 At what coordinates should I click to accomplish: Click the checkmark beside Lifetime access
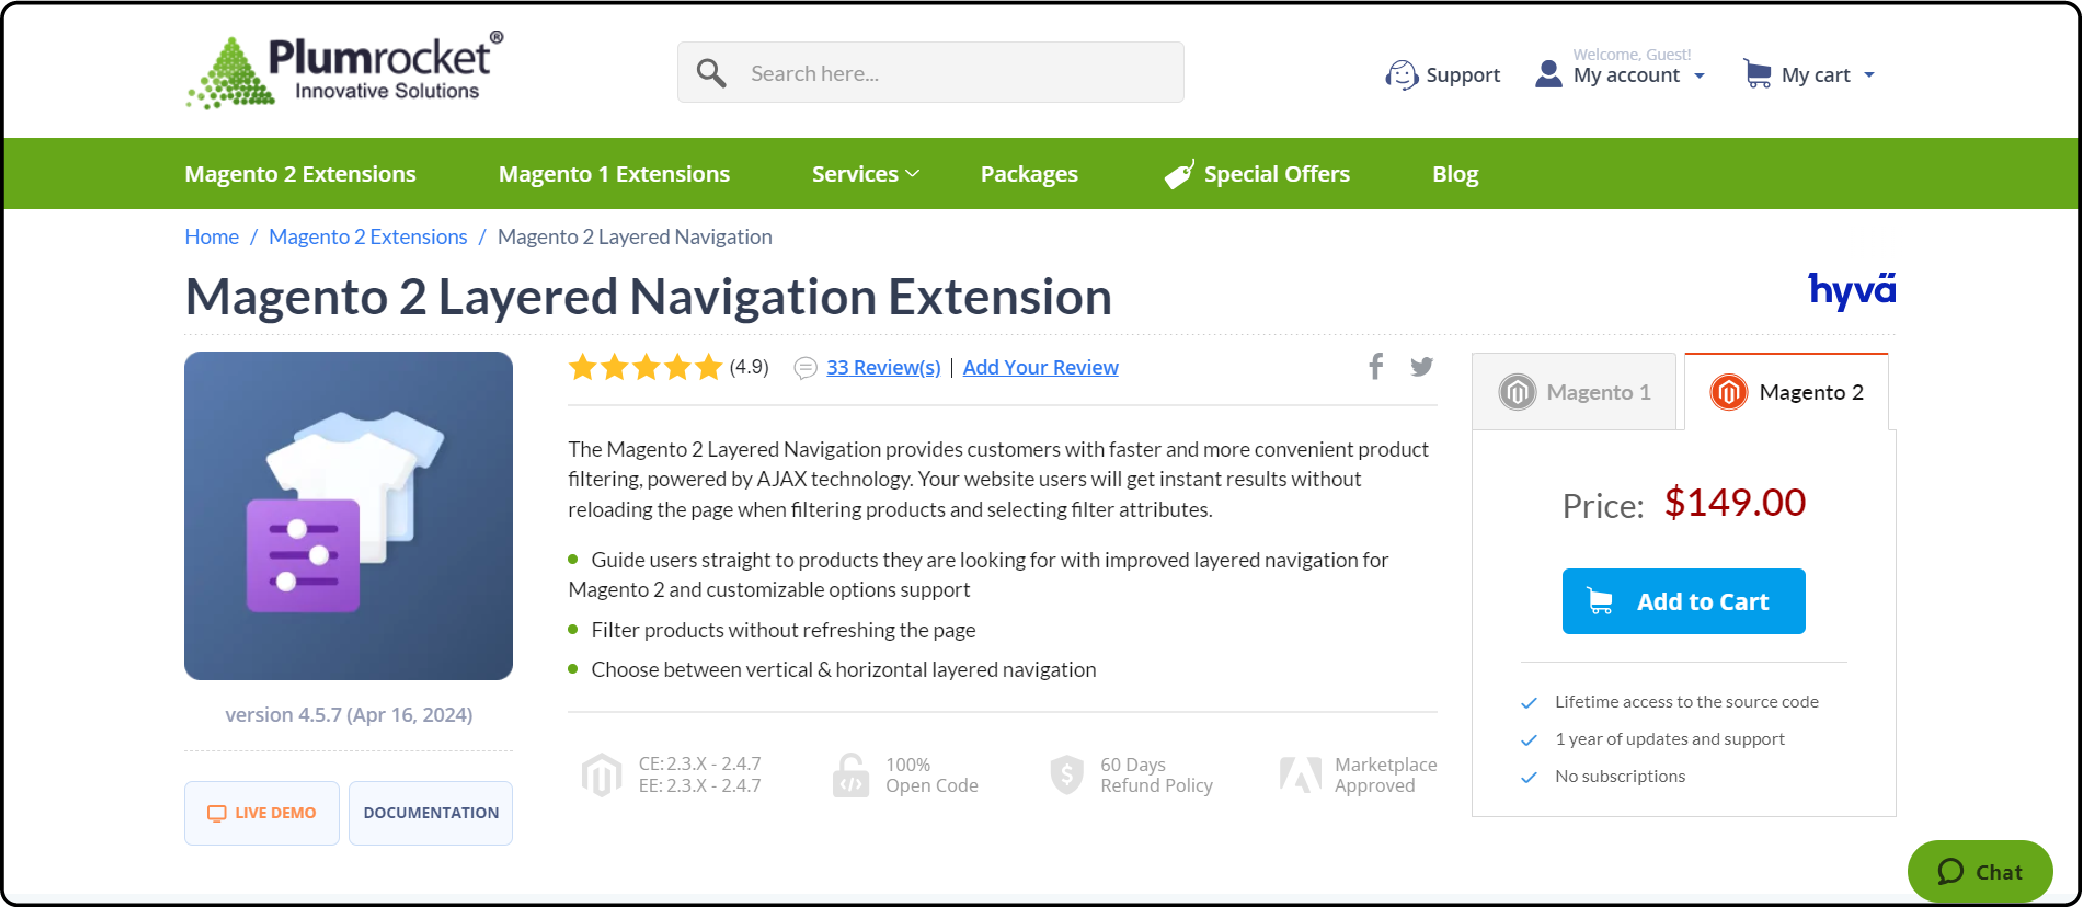[1529, 703]
